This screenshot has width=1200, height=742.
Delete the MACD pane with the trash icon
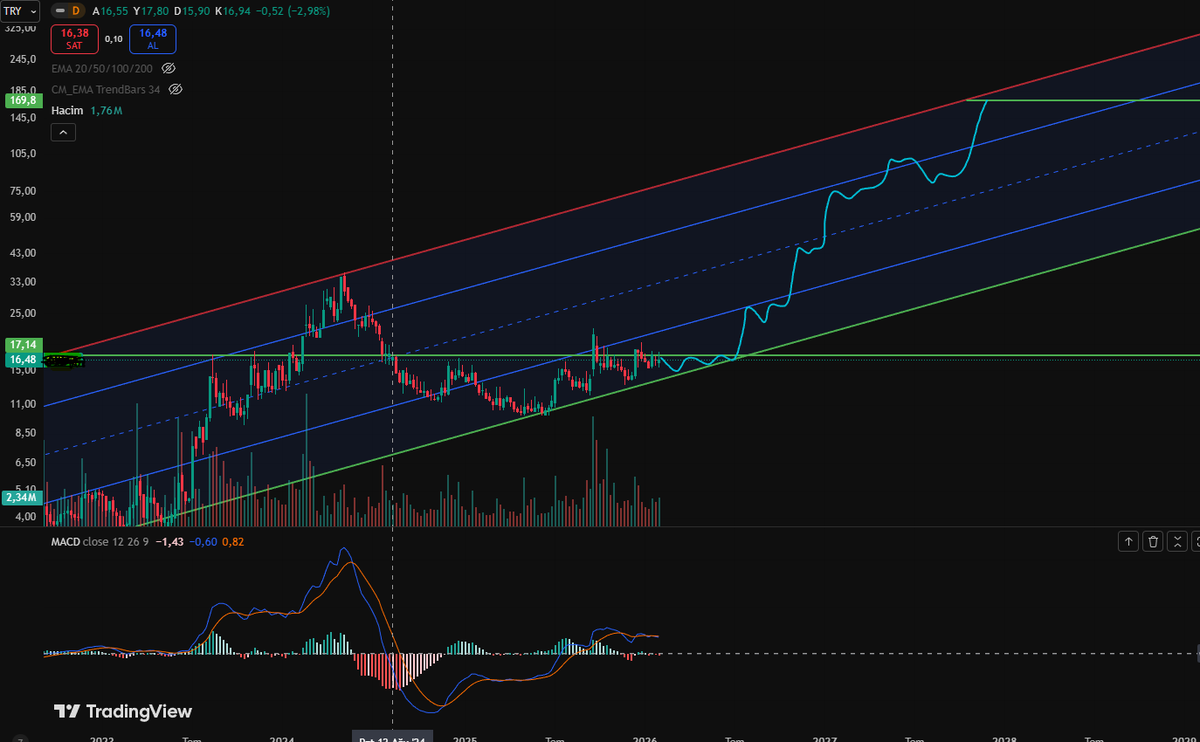point(1153,541)
